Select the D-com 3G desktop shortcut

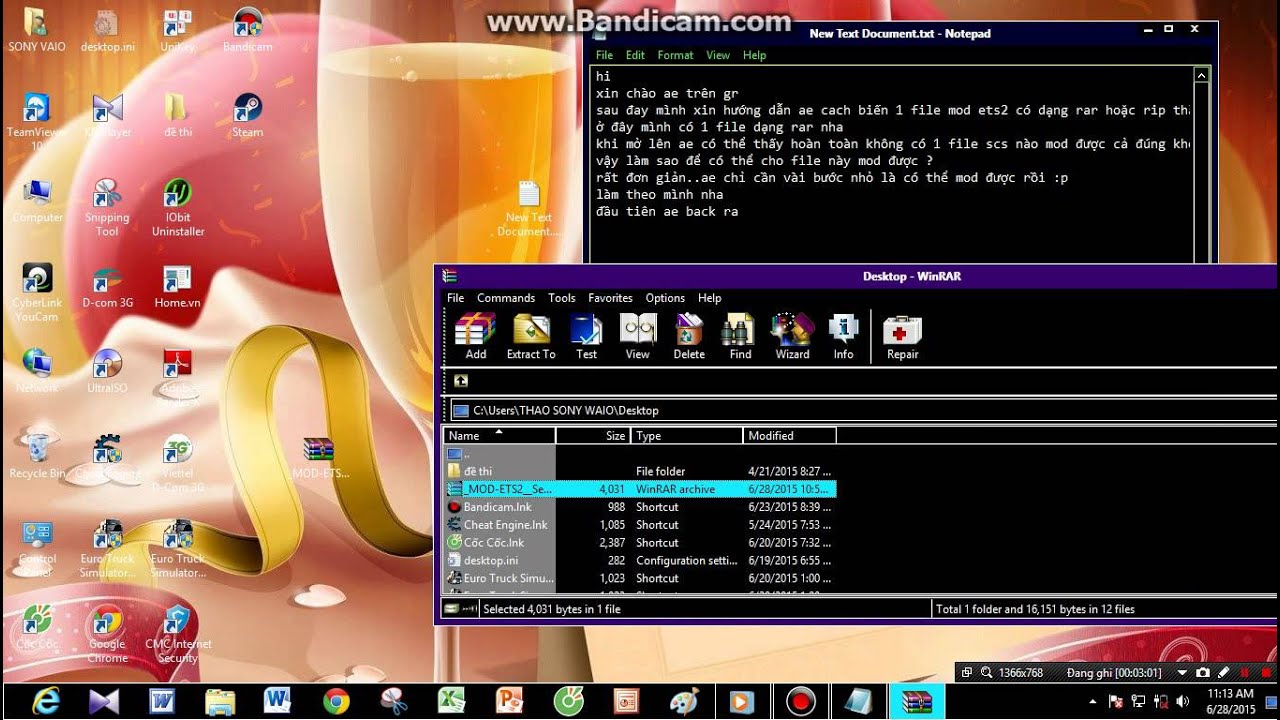tap(107, 285)
